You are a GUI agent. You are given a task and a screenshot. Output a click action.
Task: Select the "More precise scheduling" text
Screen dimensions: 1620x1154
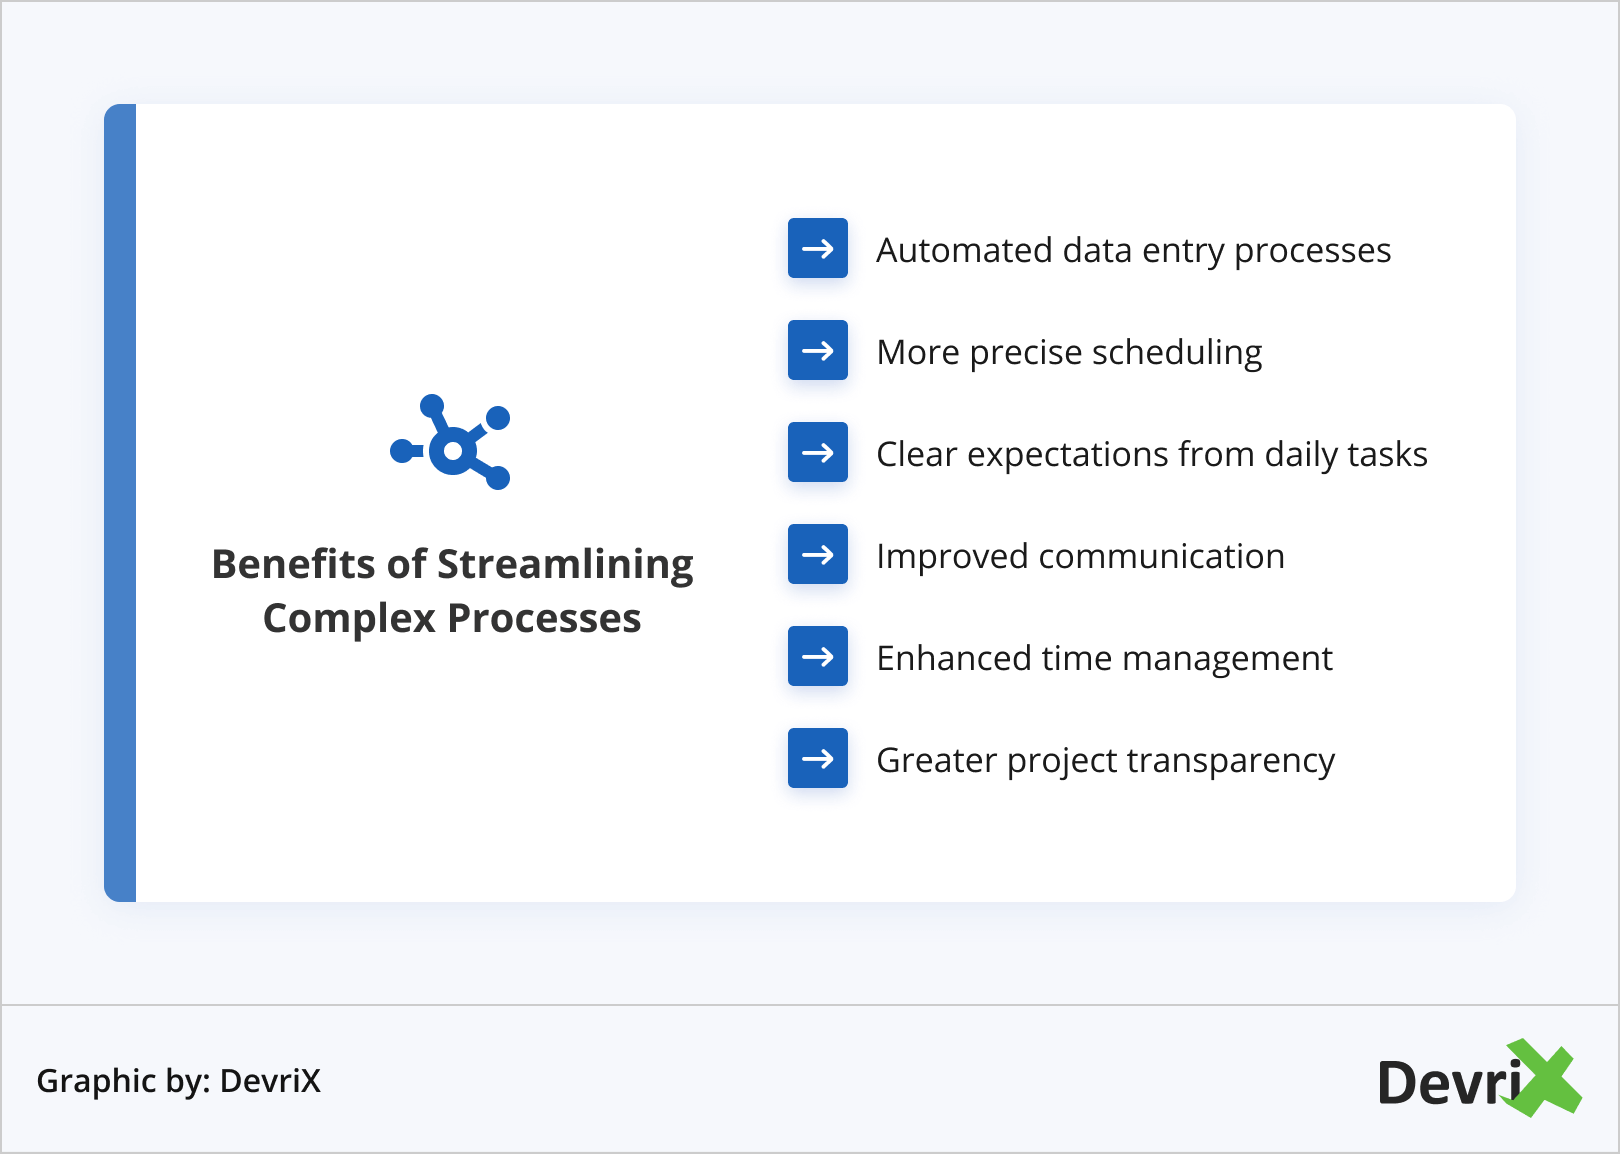[1068, 352]
